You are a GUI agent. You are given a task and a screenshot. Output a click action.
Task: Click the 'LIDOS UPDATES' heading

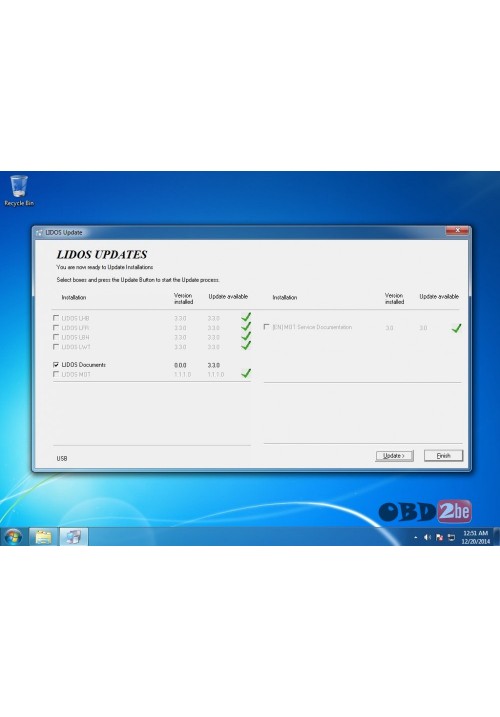click(102, 254)
